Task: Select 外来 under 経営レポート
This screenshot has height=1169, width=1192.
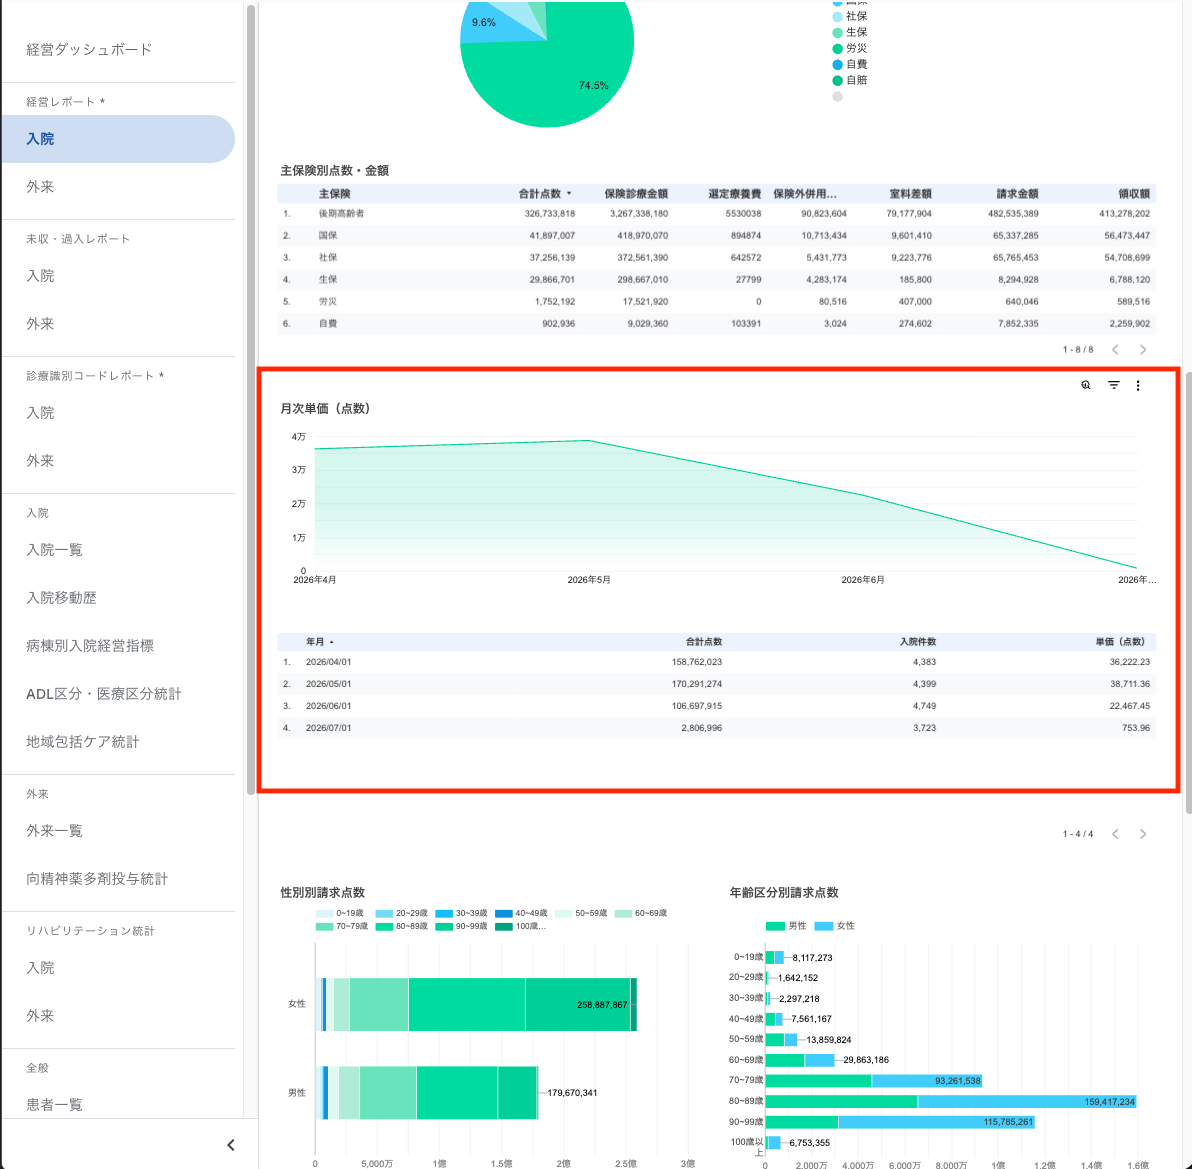Action: (x=40, y=187)
